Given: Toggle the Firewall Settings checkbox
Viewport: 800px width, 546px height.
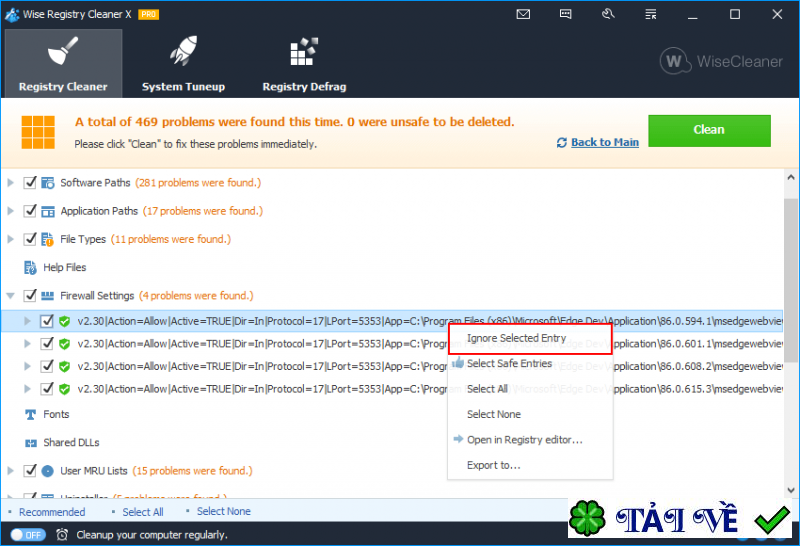Looking at the screenshot, I should [30, 295].
